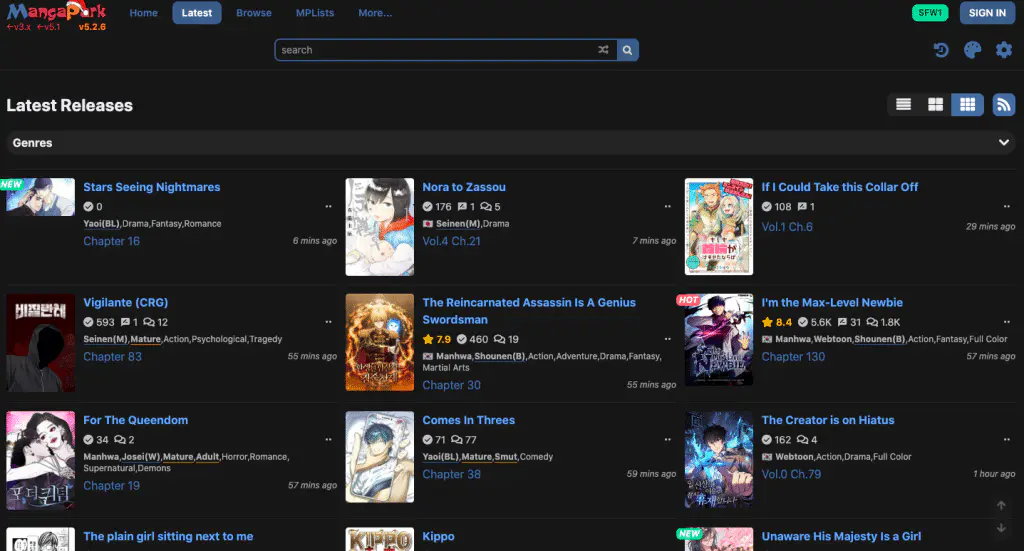1024x551 pixels.
Task: Open Vol.0 Ch.79 of Creator is on Hiatus
Action: pos(791,474)
